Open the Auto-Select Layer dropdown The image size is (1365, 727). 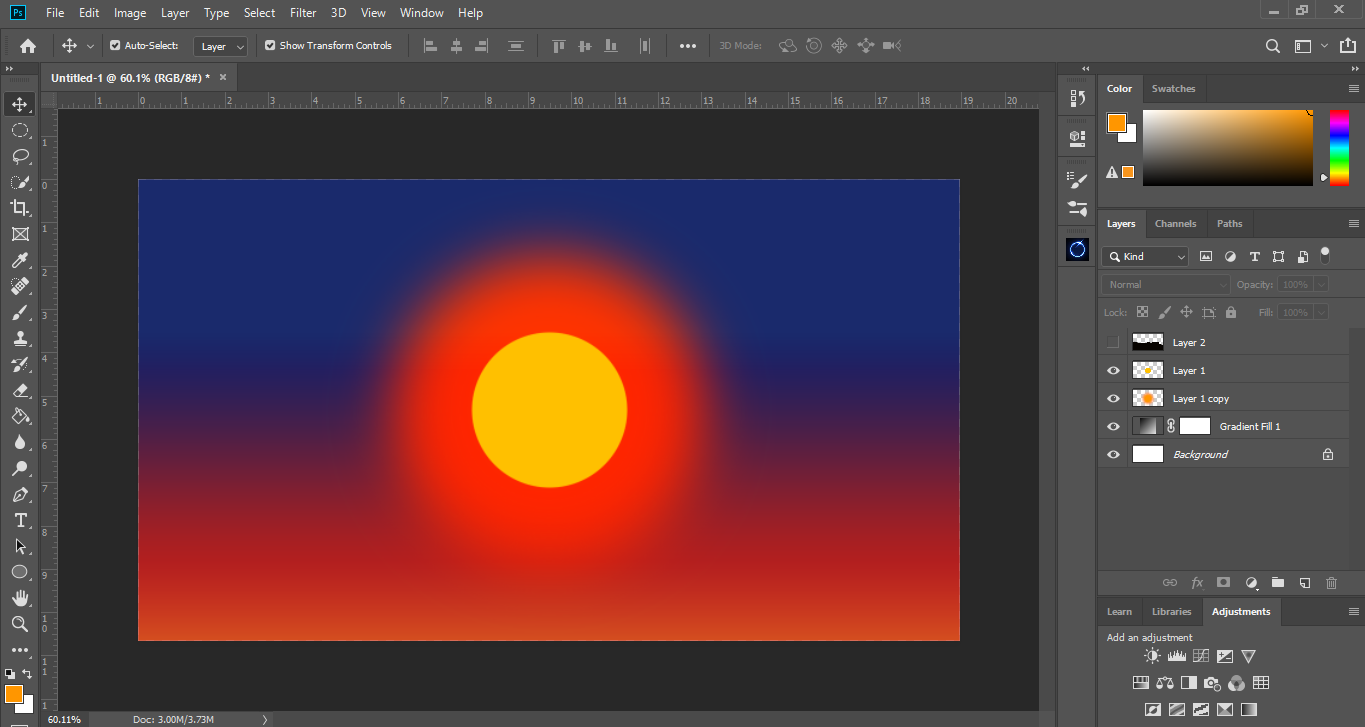[x=222, y=46]
